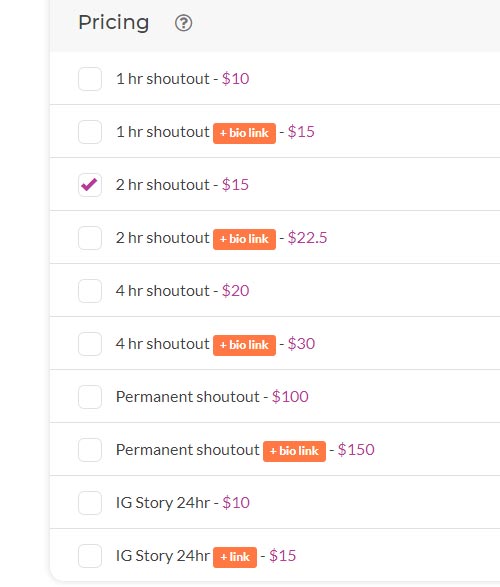Screen dimensions: 500x587
Task: Check the IG Story 24hr $10 box
Action: (x=90, y=503)
